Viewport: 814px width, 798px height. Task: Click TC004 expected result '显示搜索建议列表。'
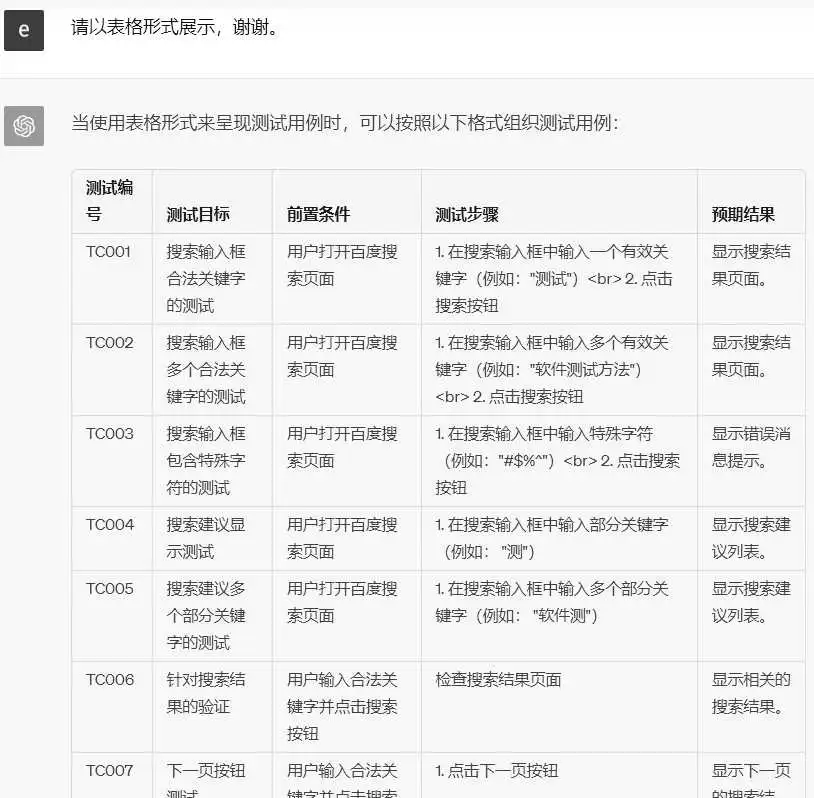[751, 538]
